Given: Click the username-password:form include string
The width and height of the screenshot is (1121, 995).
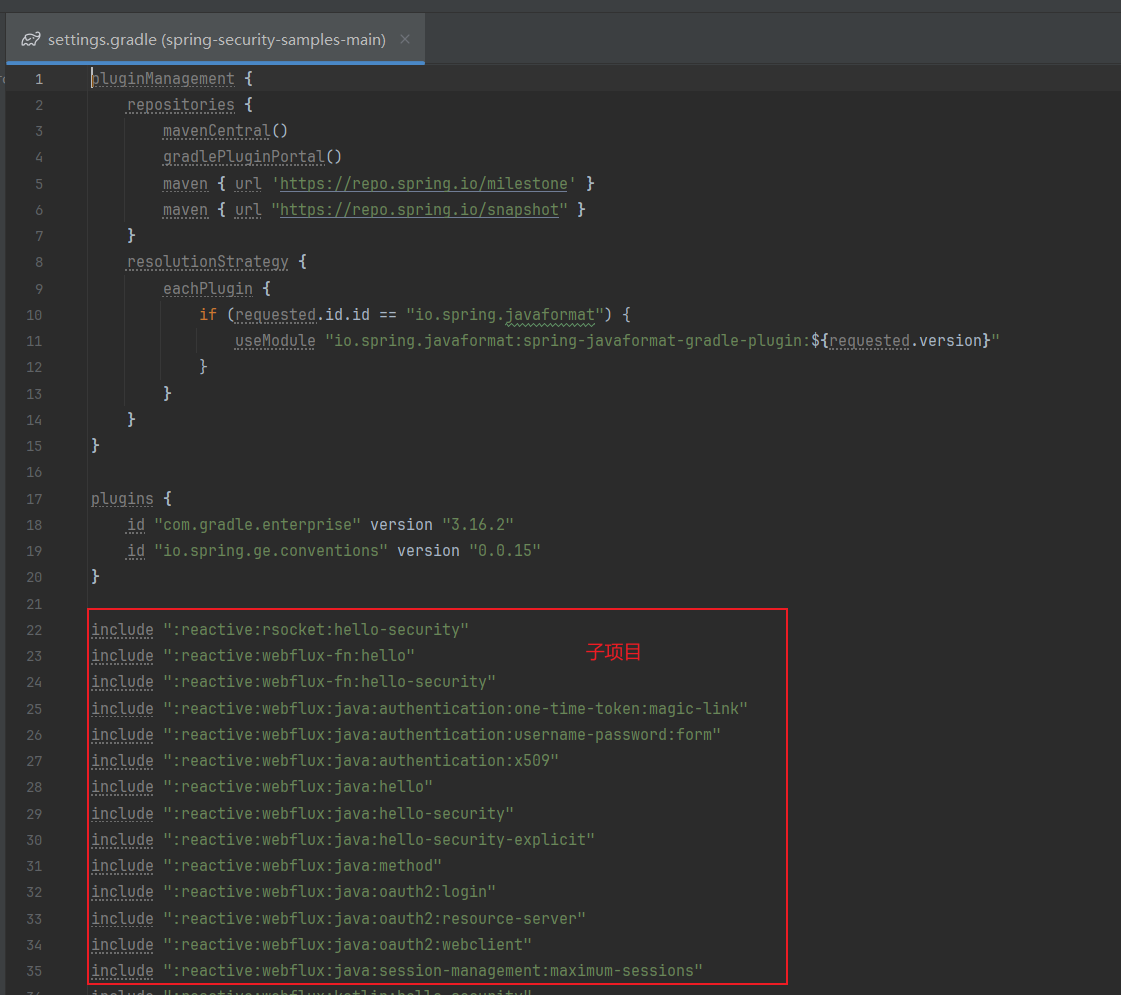Looking at the screenshot, I should 442,735.
